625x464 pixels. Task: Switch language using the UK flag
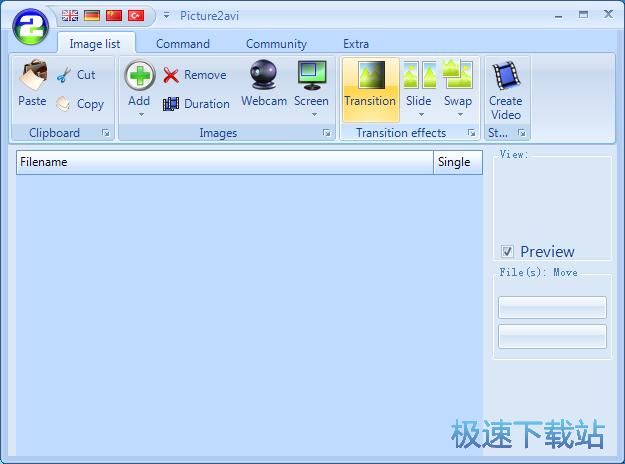pos(70,16)
